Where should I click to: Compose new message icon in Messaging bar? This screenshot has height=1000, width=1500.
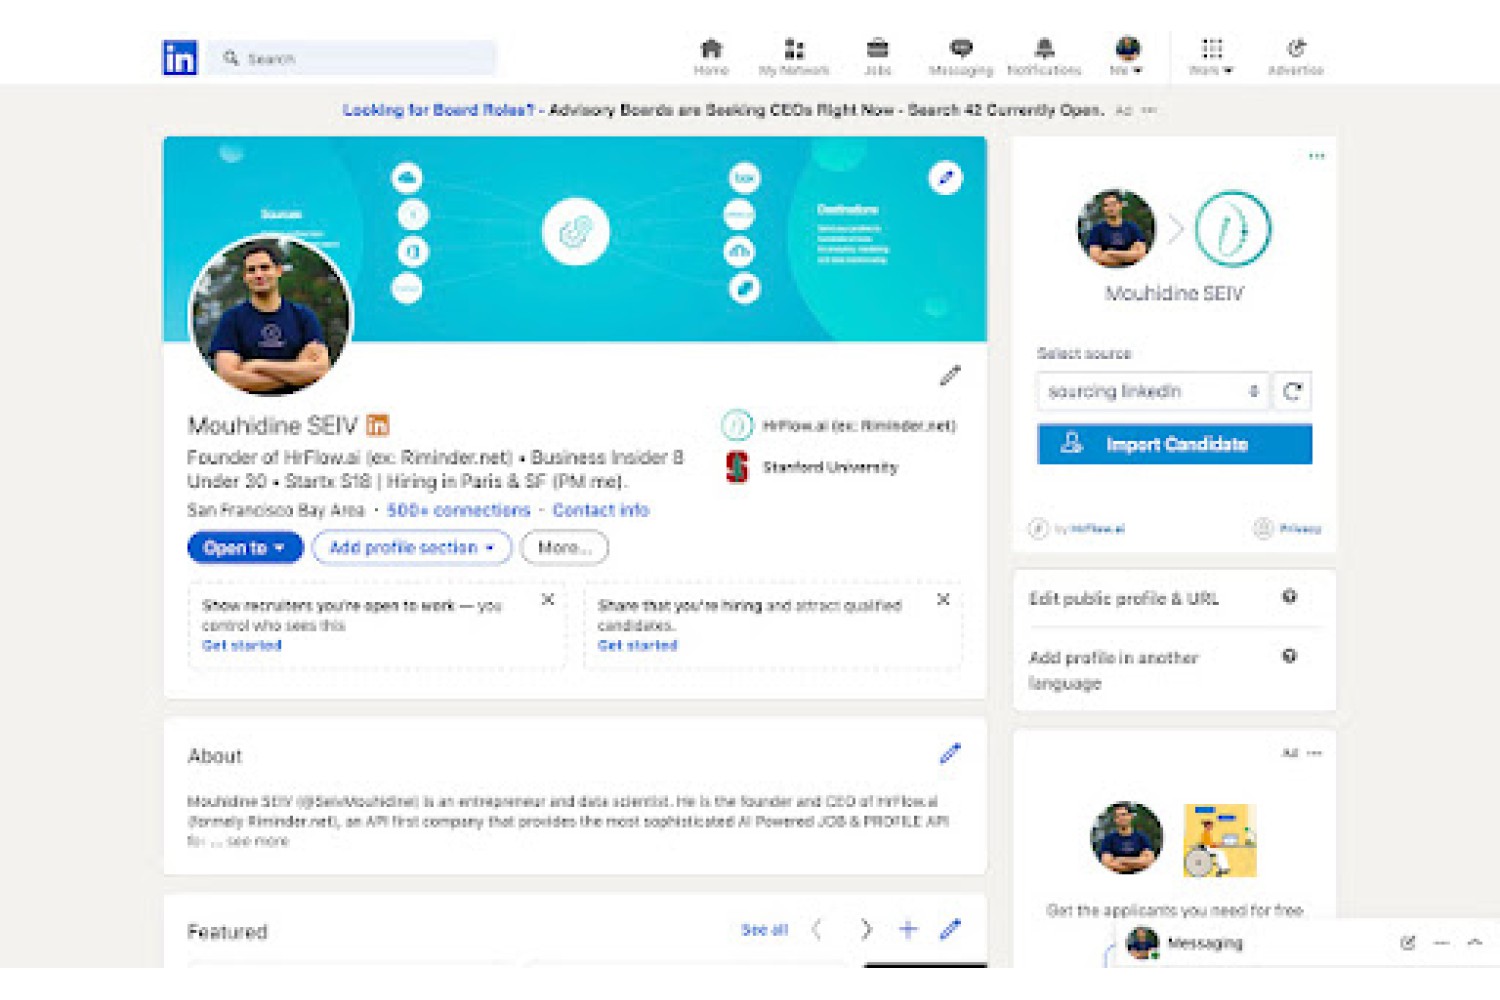click(1408, 943)
